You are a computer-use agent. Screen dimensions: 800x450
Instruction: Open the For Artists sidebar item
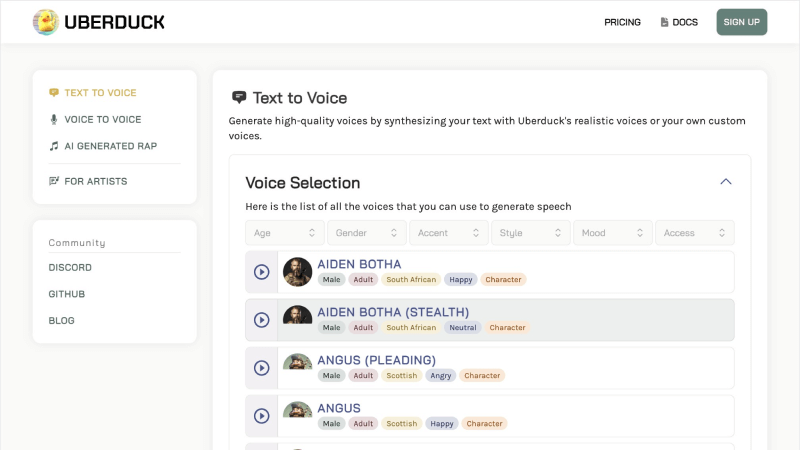click(95, 181)
